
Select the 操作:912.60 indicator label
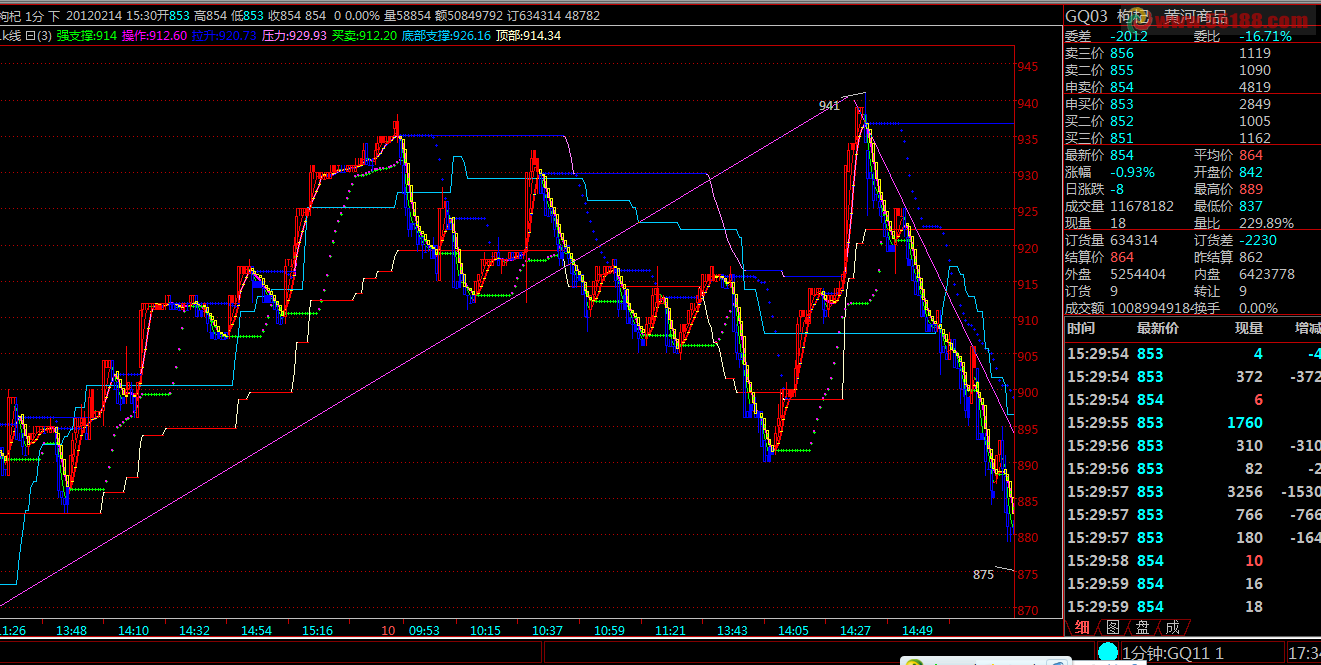coord(155,36)
